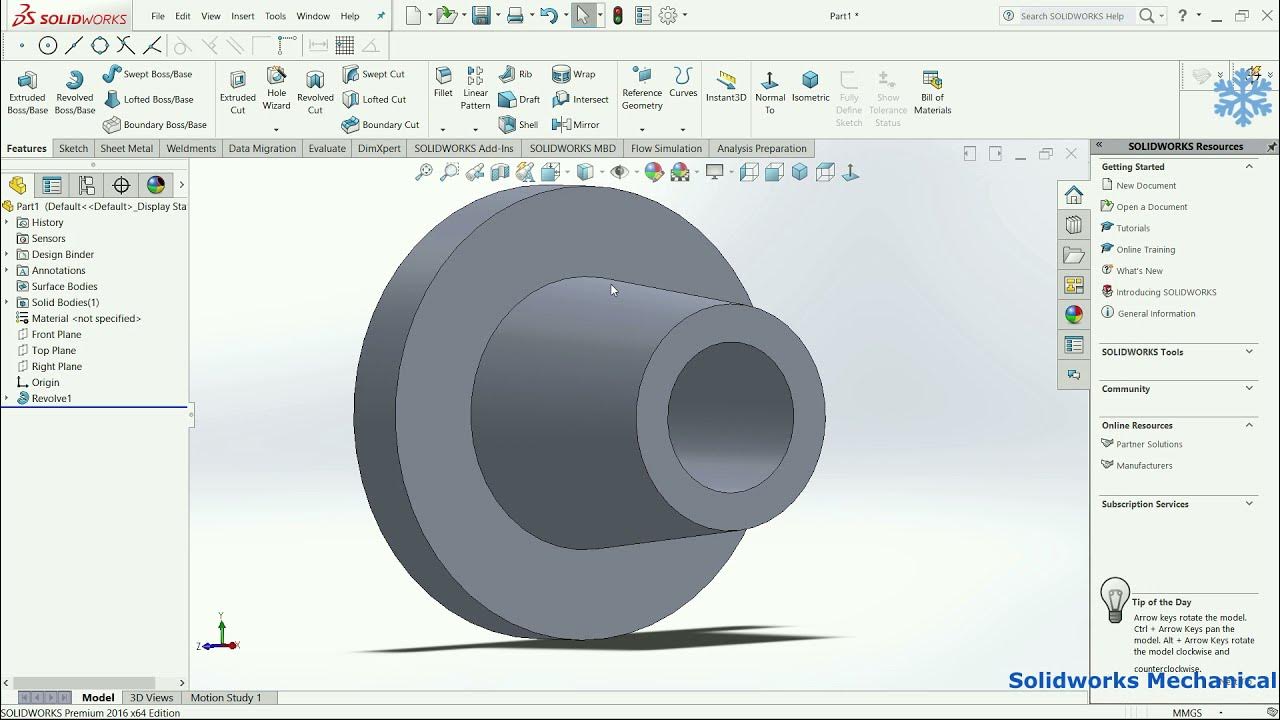Expand the Community section
The image size is (1280, 720).
click(1249, 389)
